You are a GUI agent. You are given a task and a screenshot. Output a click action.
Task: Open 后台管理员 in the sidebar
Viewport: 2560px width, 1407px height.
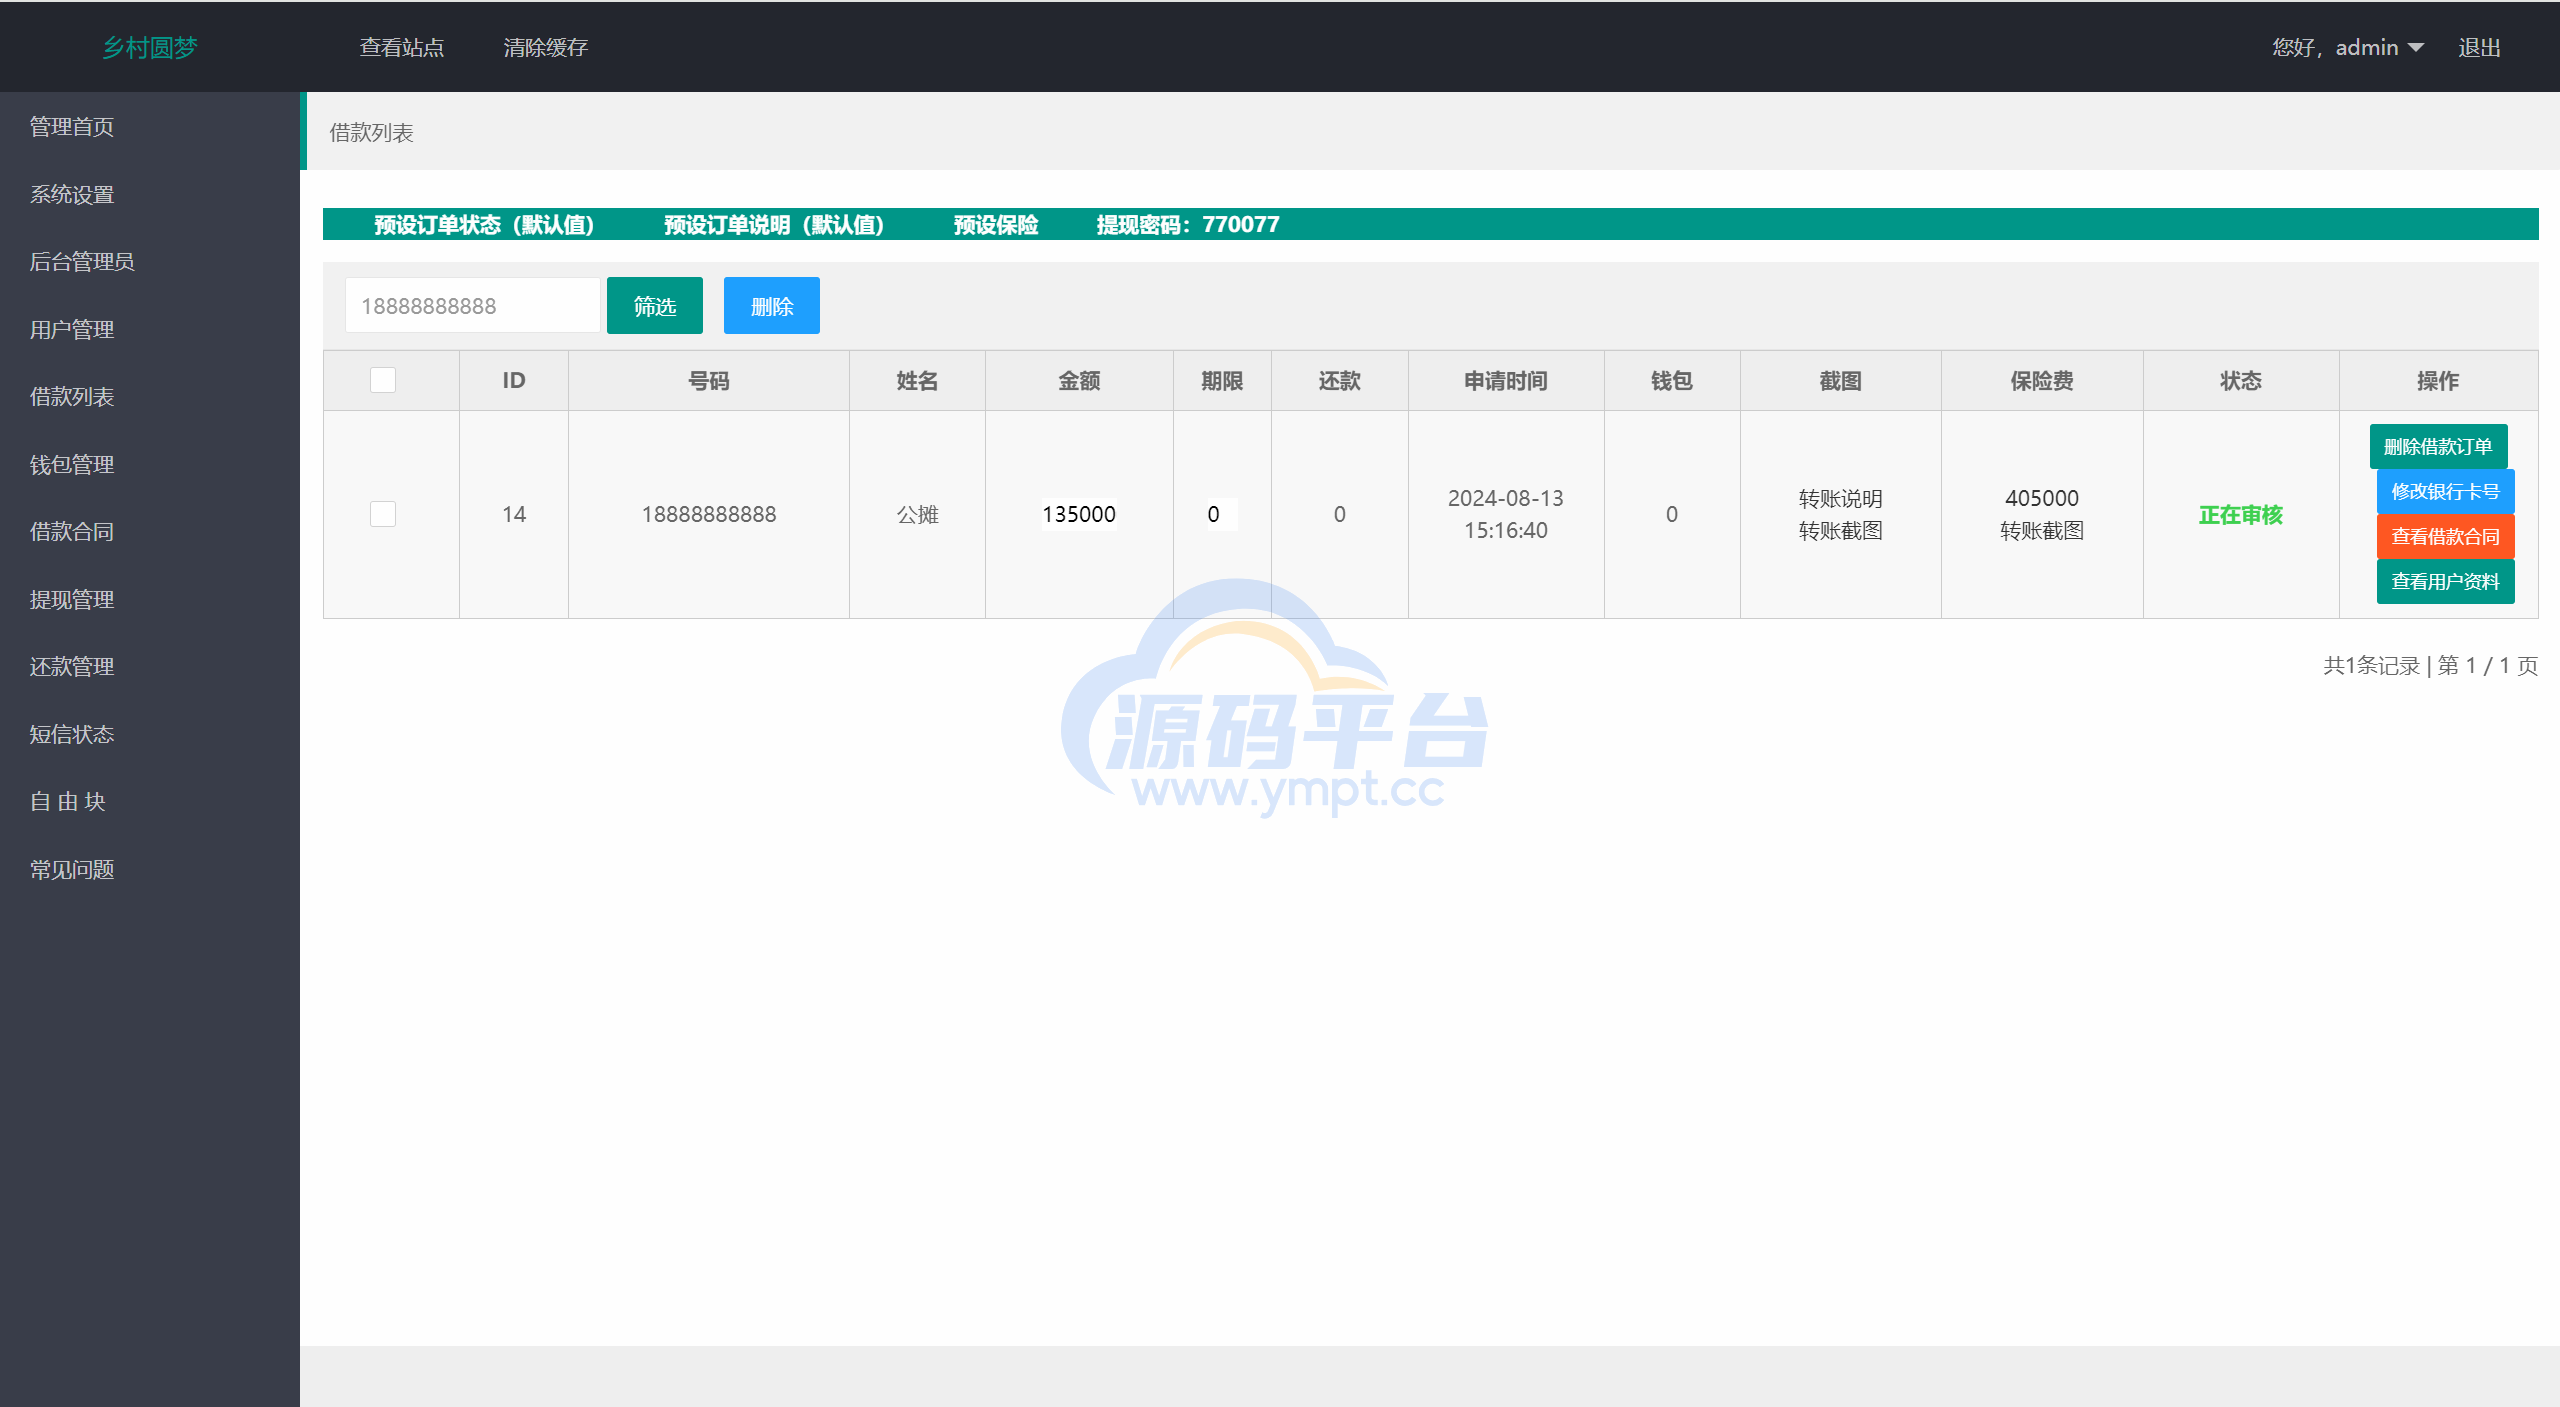coord(82,262)
